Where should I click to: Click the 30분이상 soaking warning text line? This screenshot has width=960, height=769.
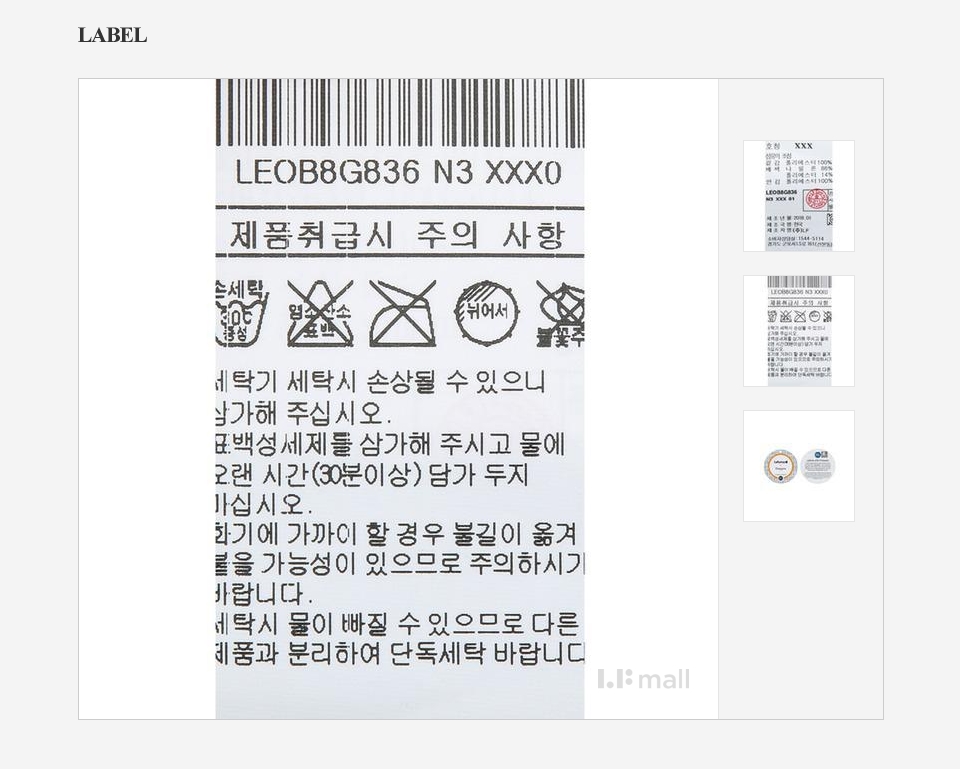(x=371, y=475)
